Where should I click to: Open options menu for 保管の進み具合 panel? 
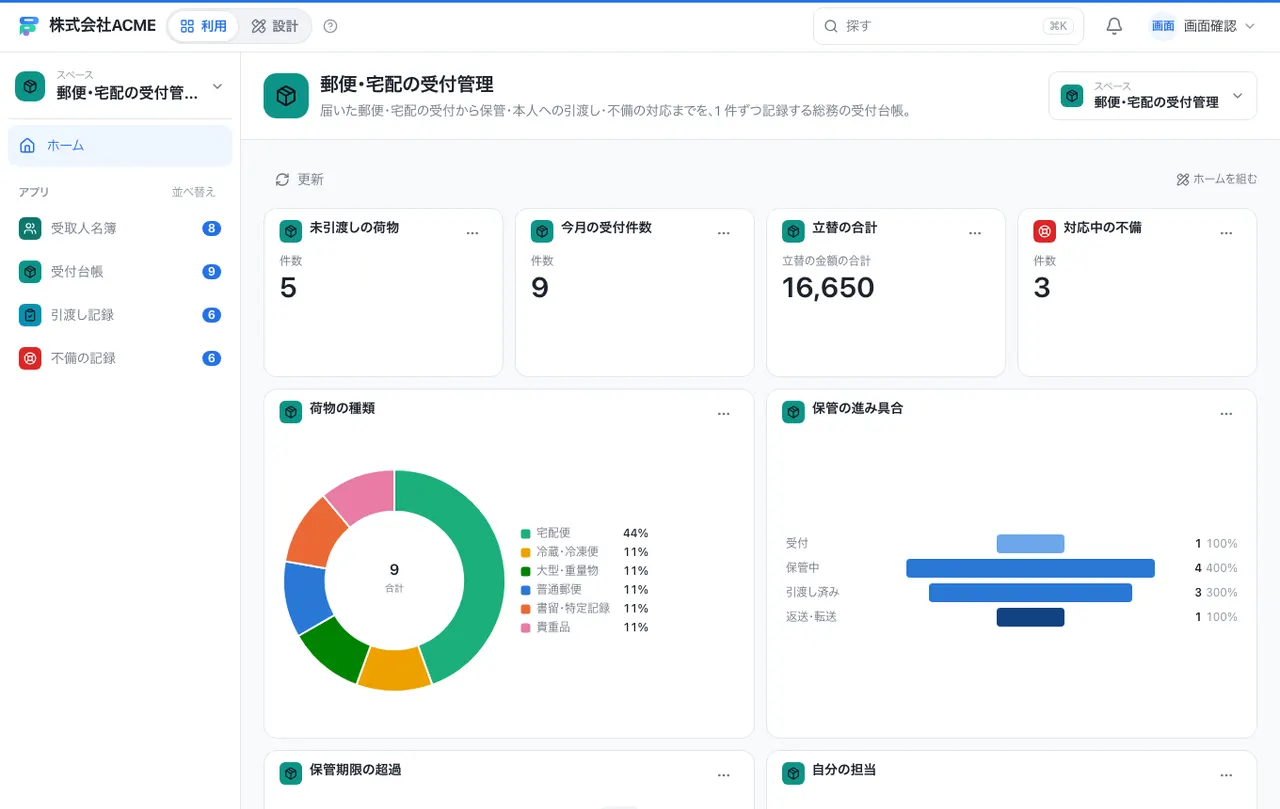(x=1226, y=413)
